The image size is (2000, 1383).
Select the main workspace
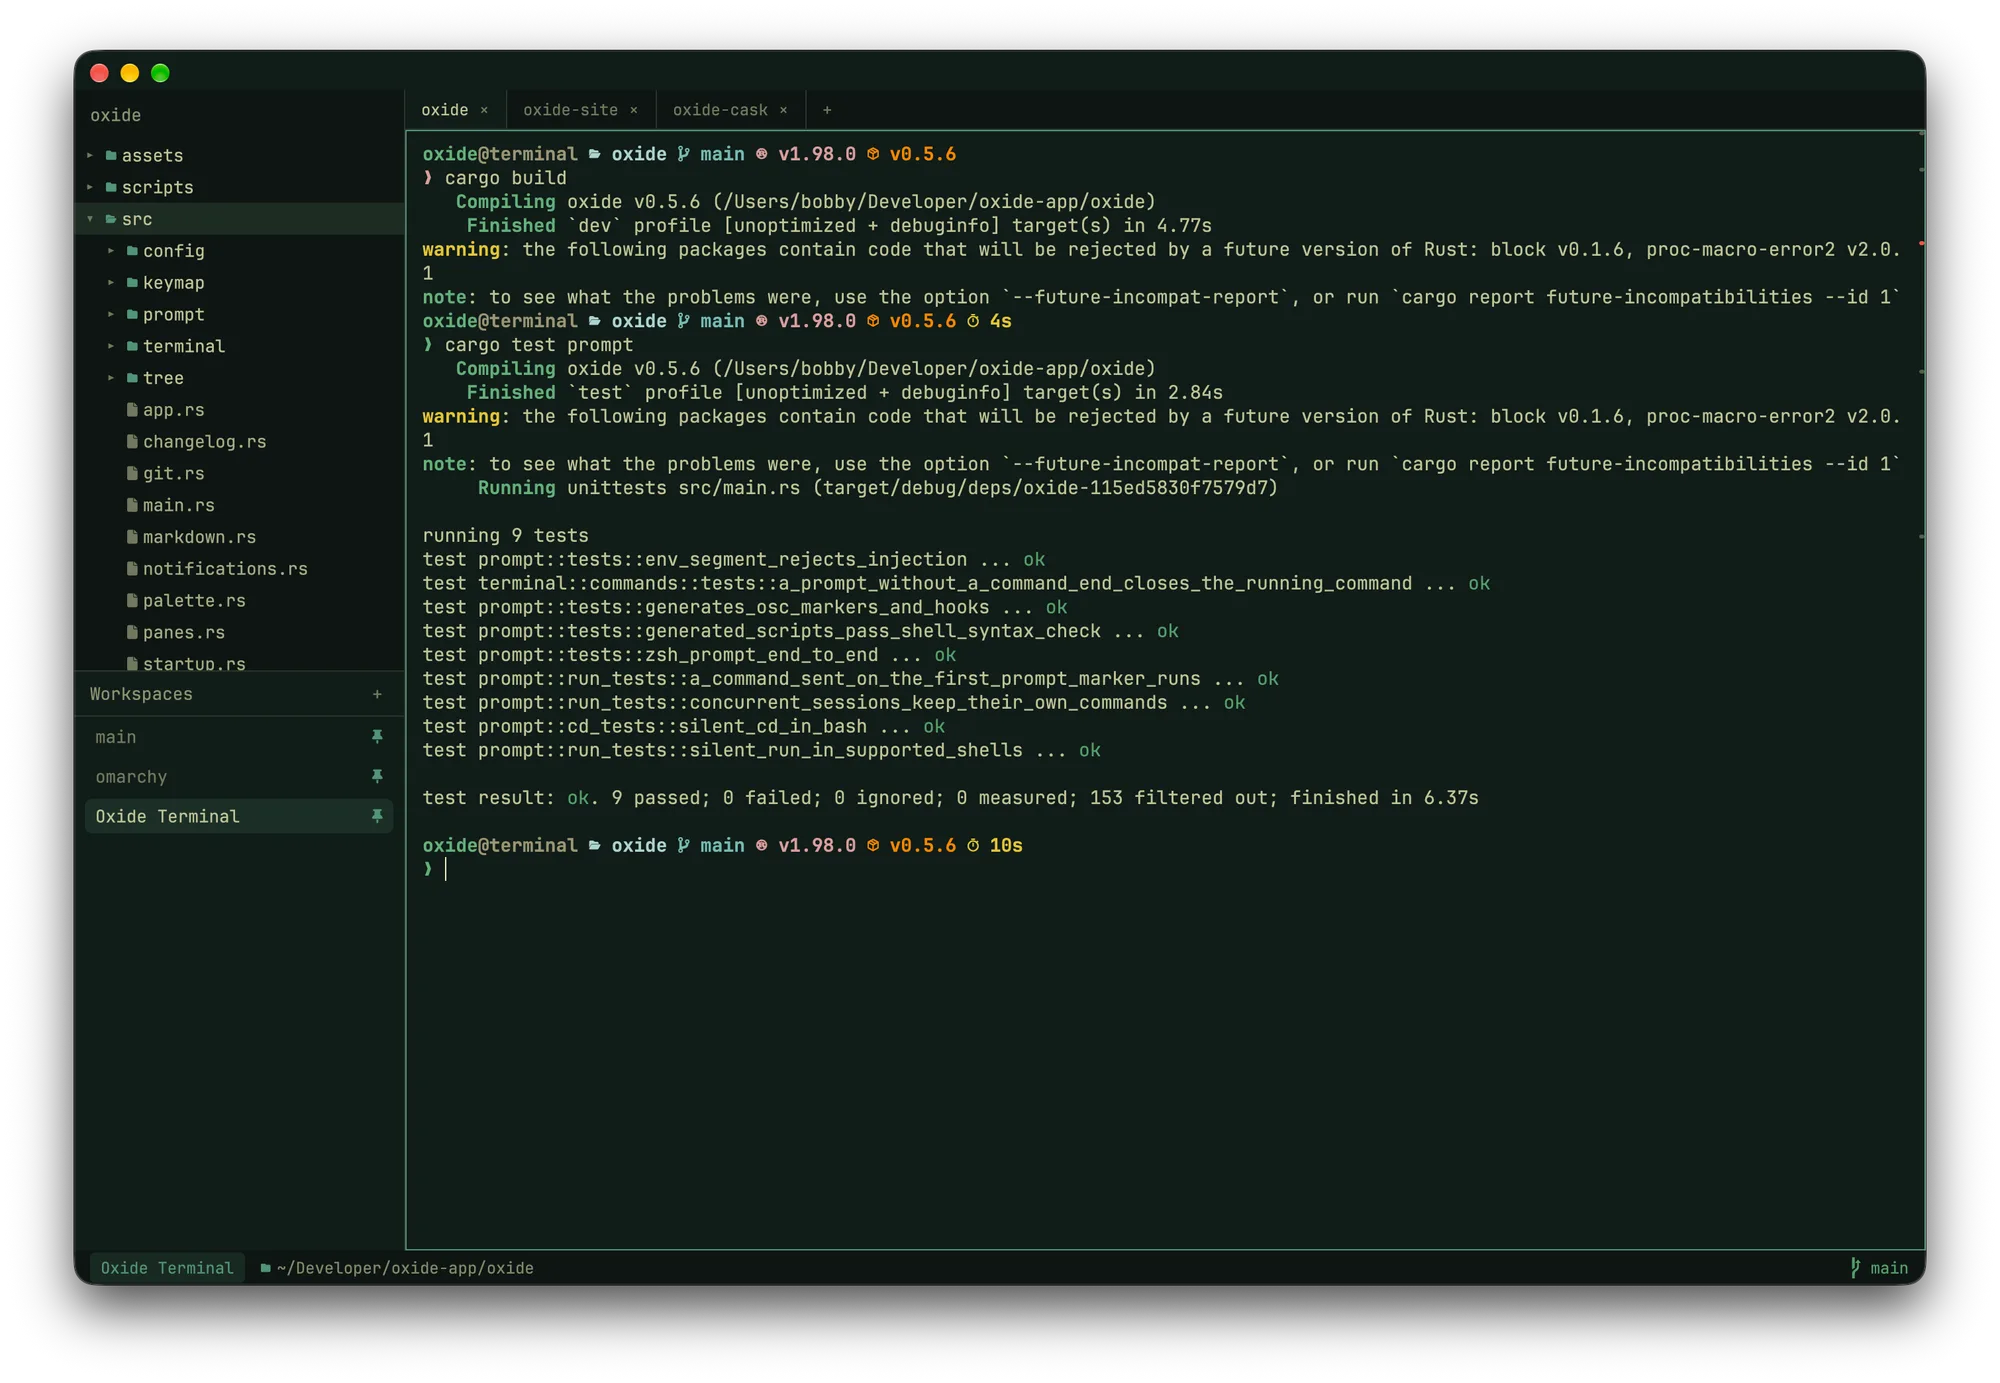239,737
